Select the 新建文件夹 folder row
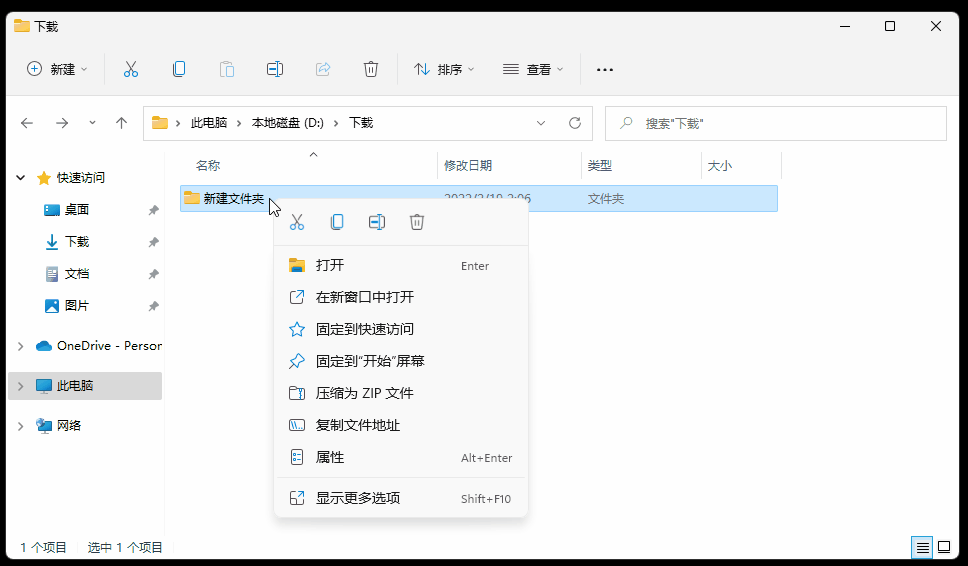The width and height of the screenshot is (968, 566). tap(479, 199)
